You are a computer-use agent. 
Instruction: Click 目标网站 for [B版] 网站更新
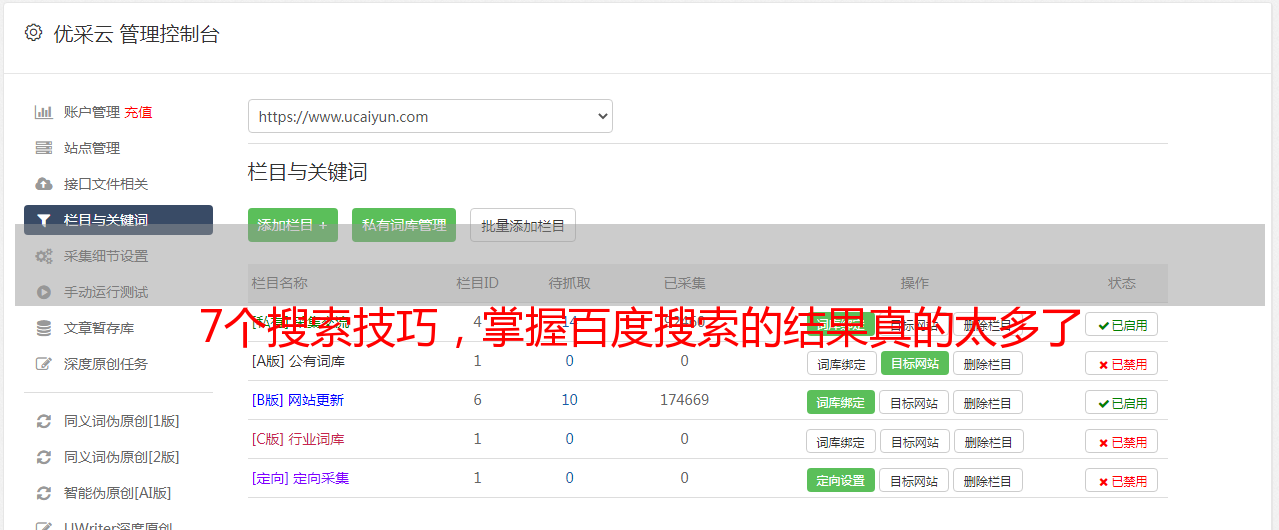[x=914, y=402]
